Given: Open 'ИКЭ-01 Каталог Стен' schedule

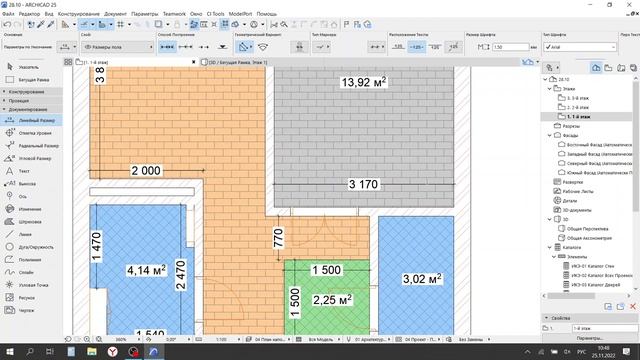Looking at the screenshot, I should point(593,266).
